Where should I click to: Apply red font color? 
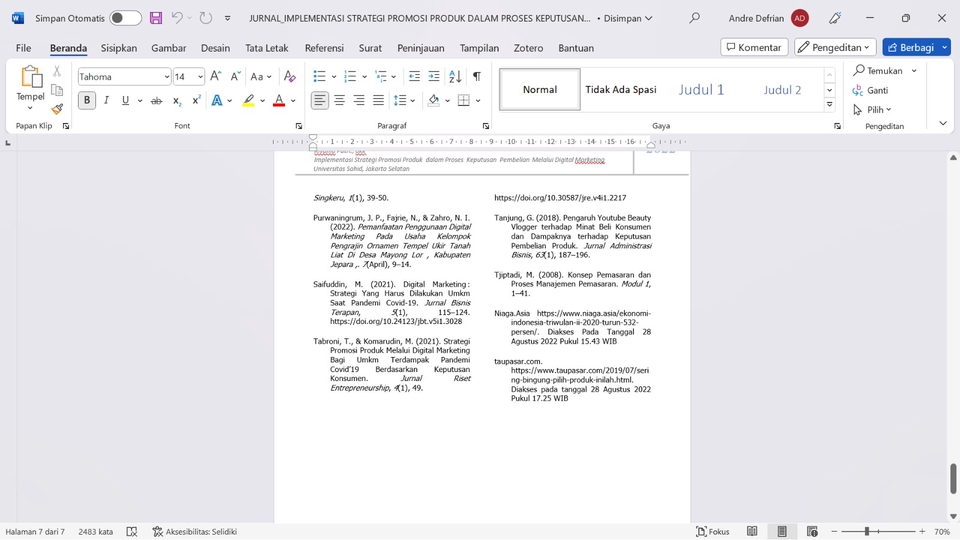click(x=279, y=100)
